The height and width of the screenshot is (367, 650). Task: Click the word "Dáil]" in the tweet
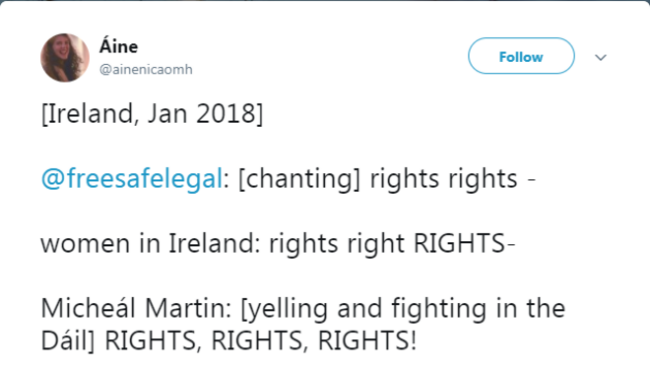pyautogui.click(x=68, y=341)
